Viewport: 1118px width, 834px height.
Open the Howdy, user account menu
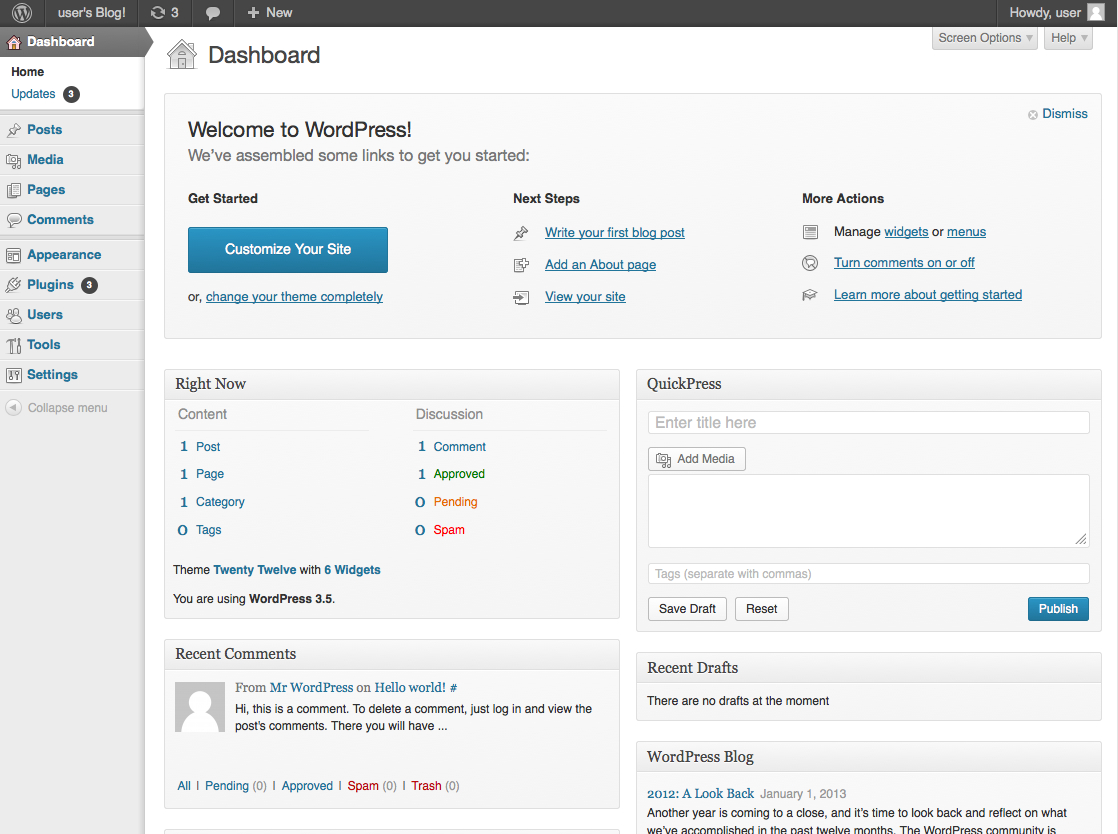[1057, 13]
